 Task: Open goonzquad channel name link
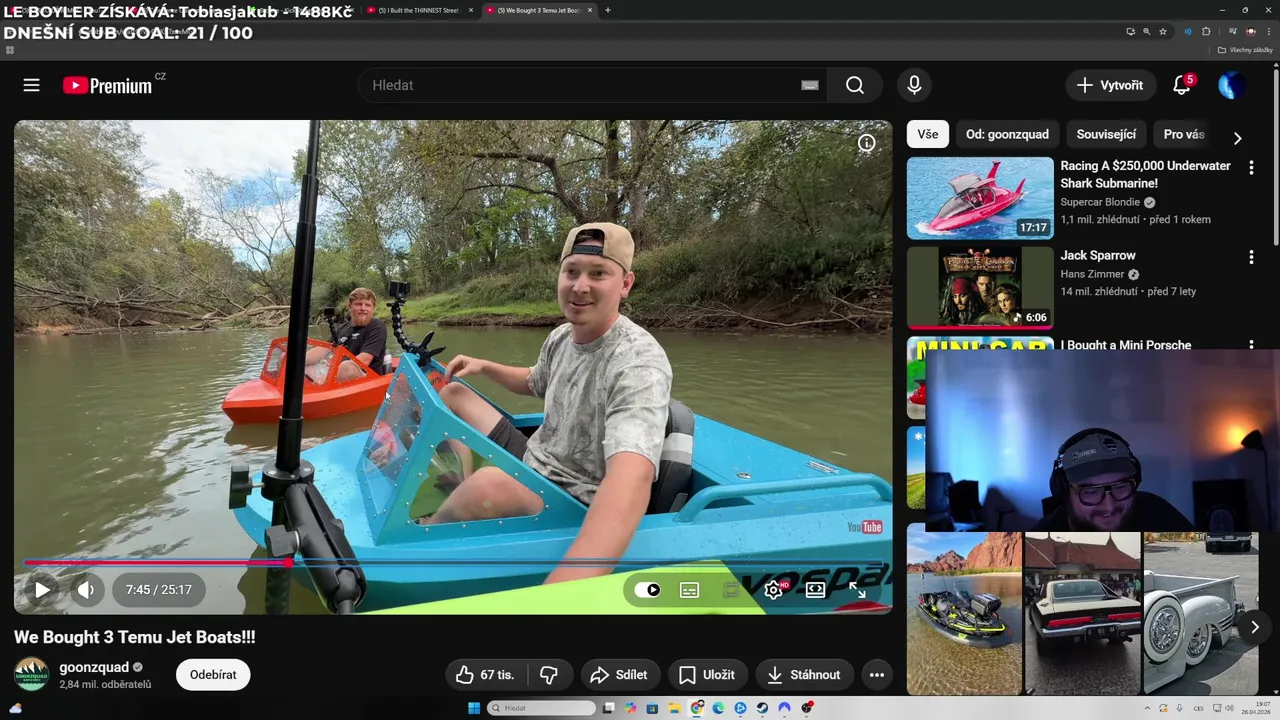click(94, 667)
